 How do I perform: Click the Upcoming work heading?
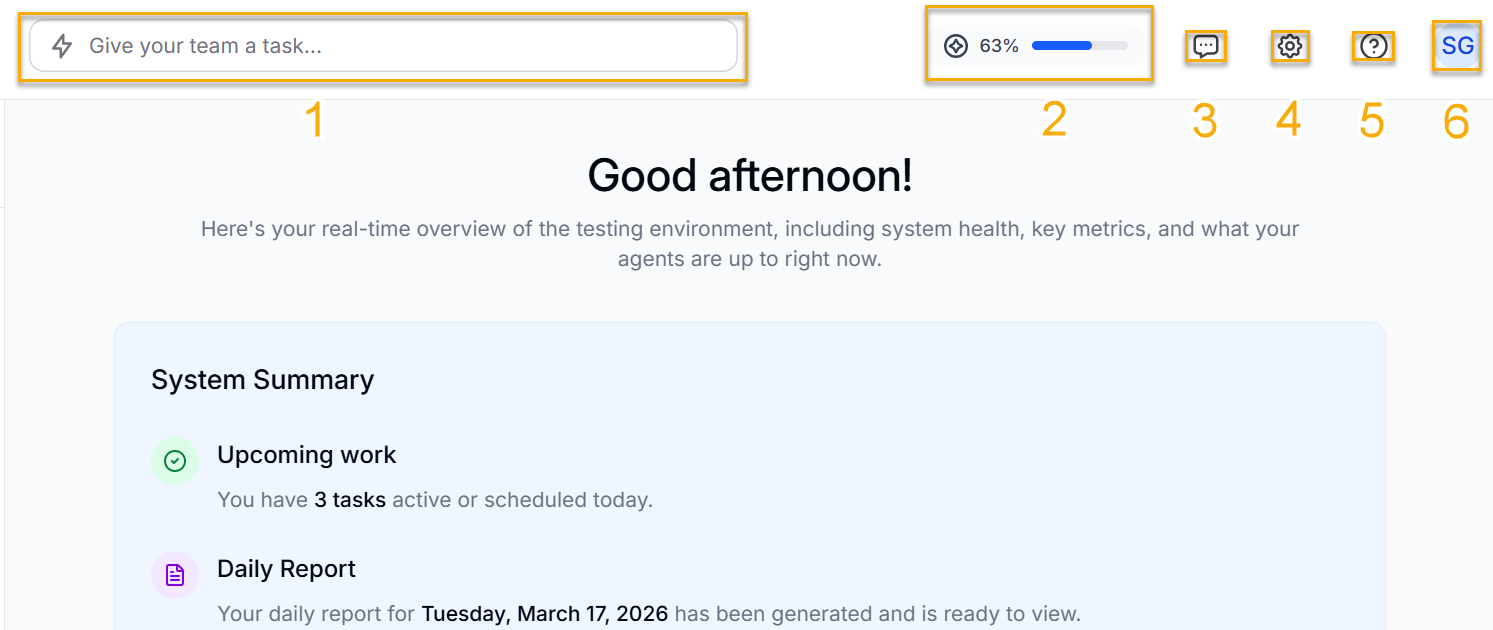tap(307, 455)
